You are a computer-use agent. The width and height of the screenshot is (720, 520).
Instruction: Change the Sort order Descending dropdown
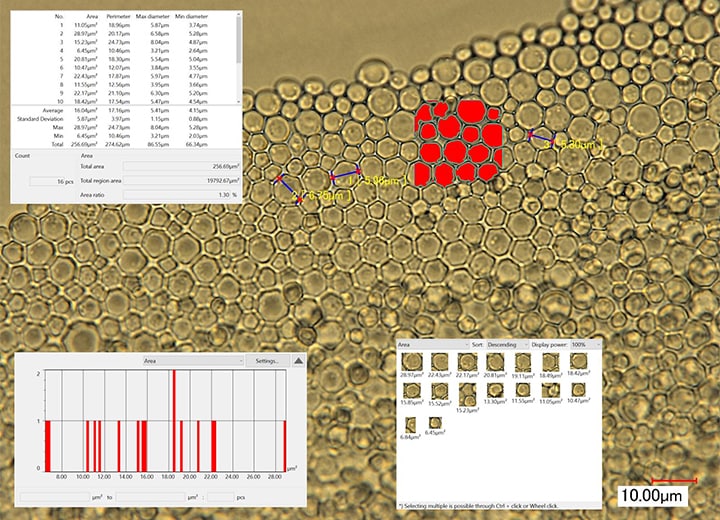(507, 342)
